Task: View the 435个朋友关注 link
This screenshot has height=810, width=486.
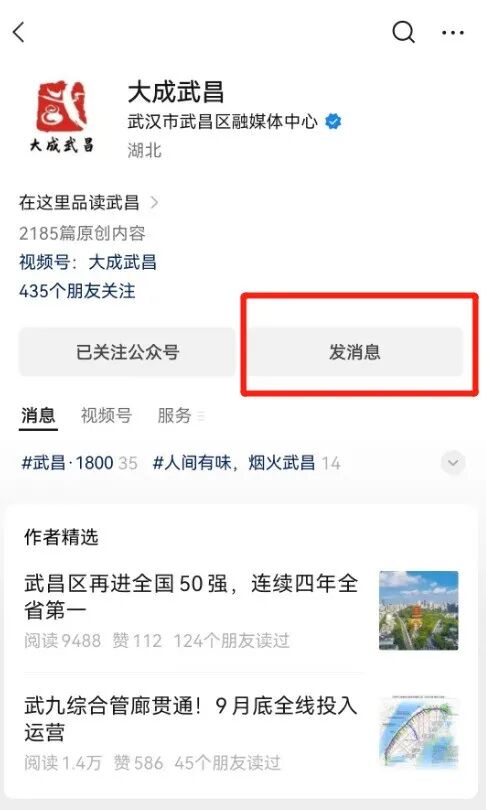Action: [77, 291]
